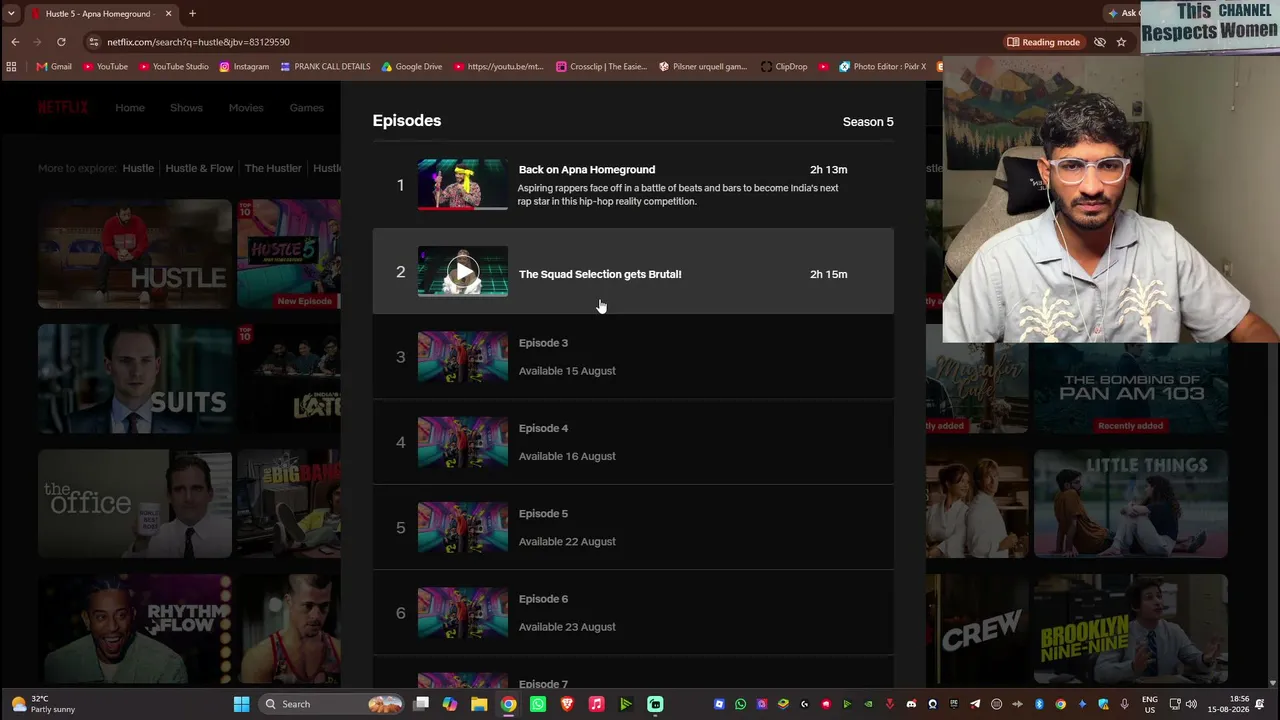Select Episode 3 available 15 August thumbnail

click(x=462, y=357)
